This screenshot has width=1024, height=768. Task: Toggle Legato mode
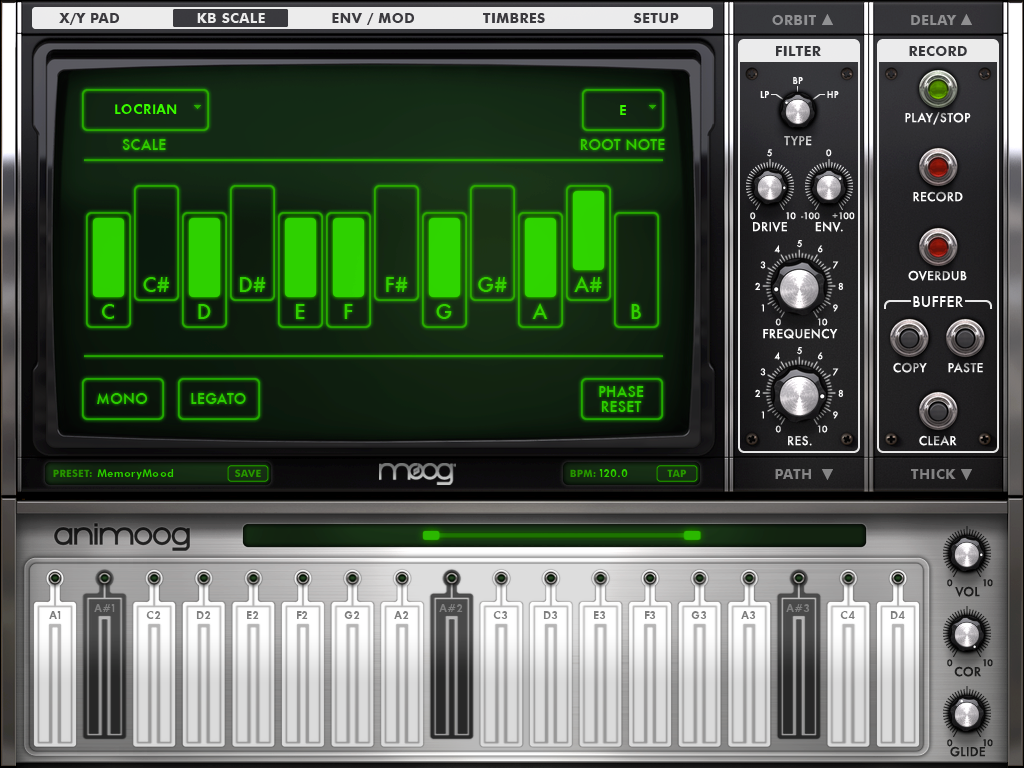coord(218,399)
